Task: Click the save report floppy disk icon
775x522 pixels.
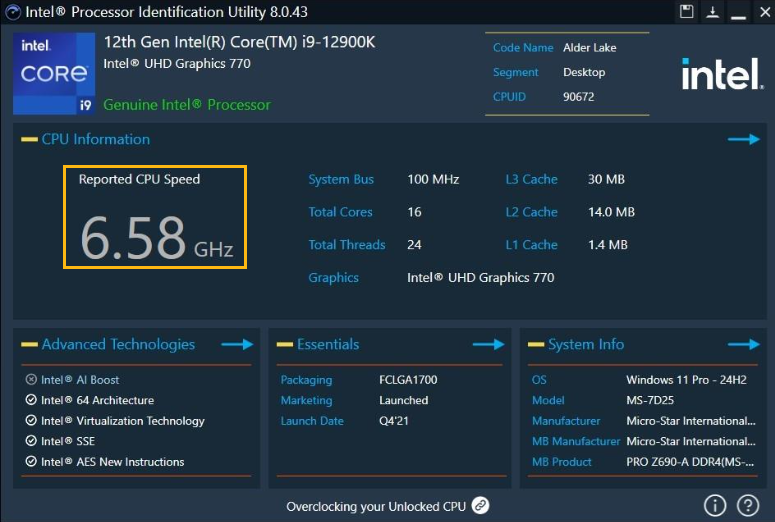Action: 687,11
